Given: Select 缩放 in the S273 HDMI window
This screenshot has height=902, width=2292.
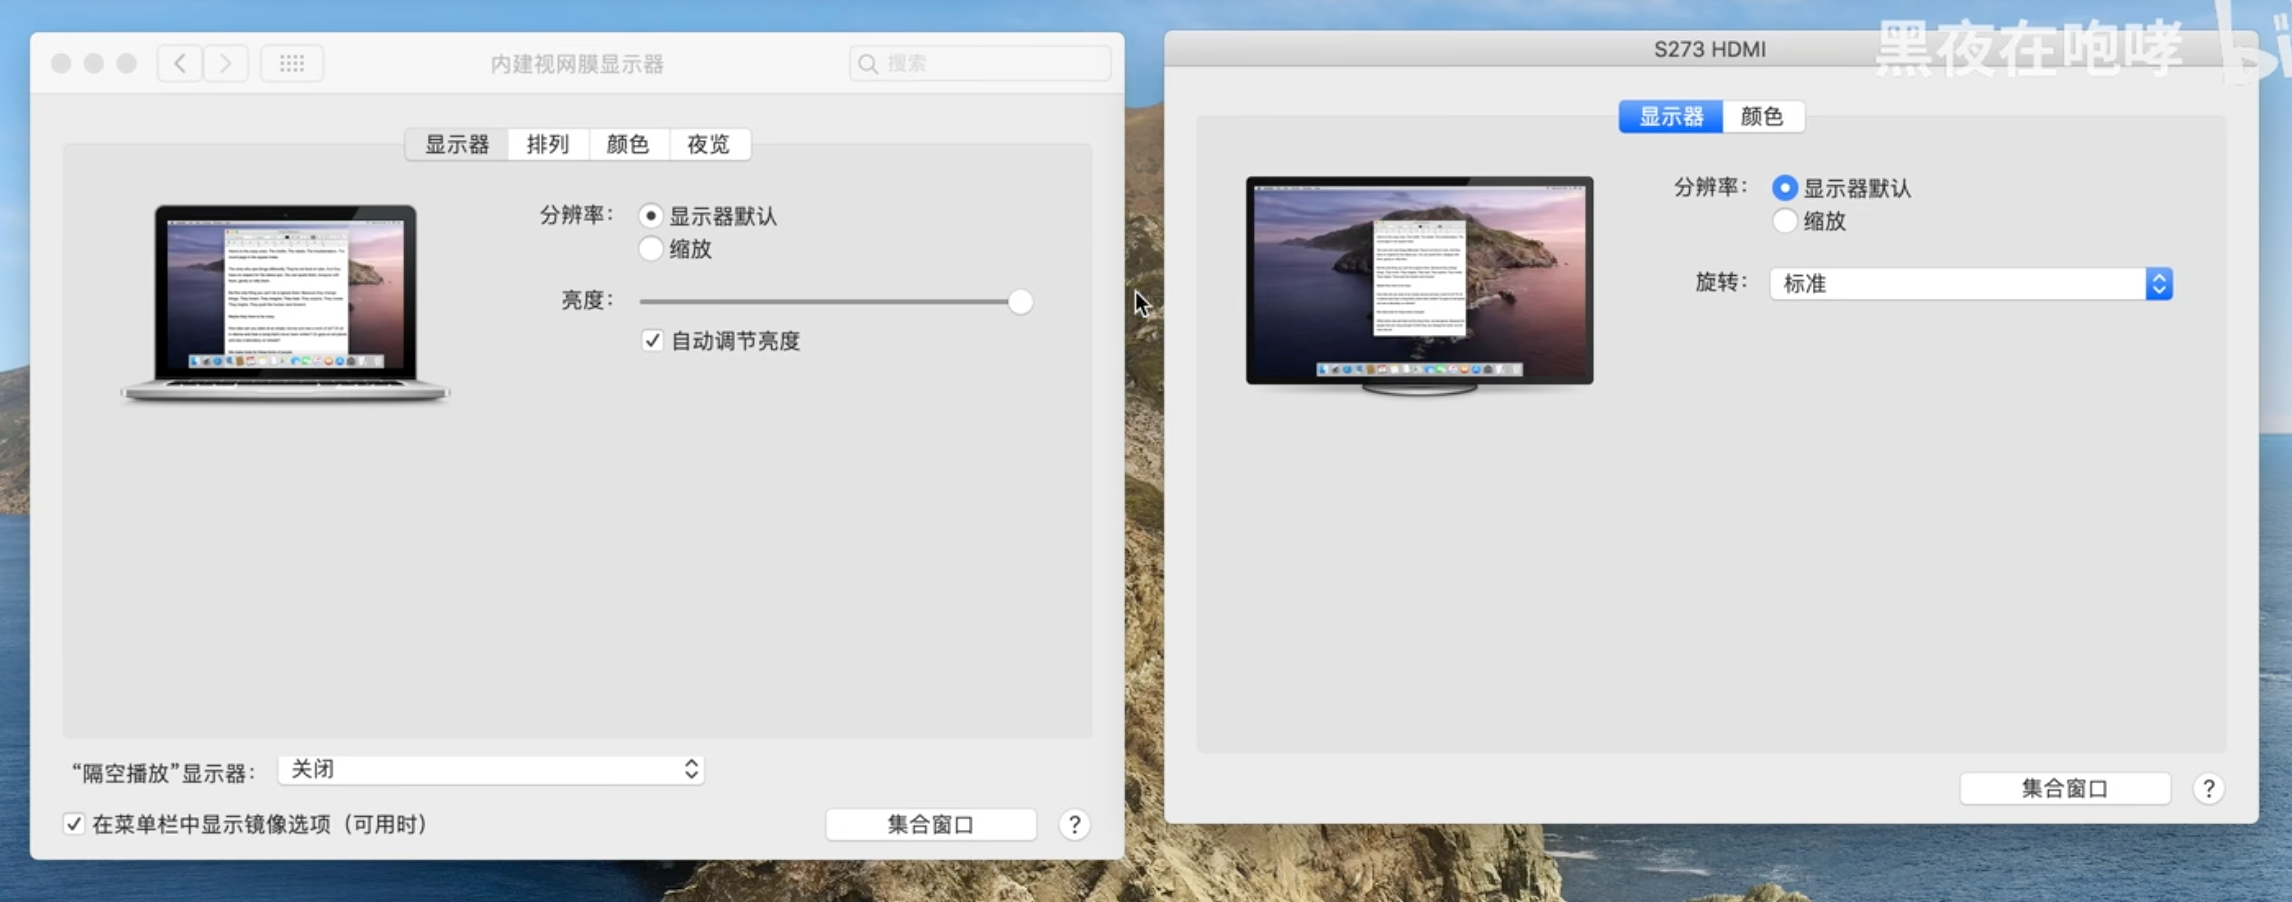Looking at the screenshot, I should pyautogui.click(x=1784, y=221).
